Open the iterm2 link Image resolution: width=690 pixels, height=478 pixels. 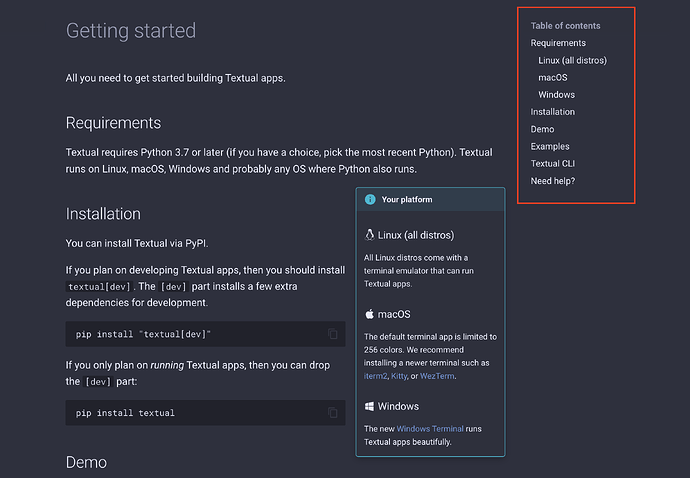[375, 376]
